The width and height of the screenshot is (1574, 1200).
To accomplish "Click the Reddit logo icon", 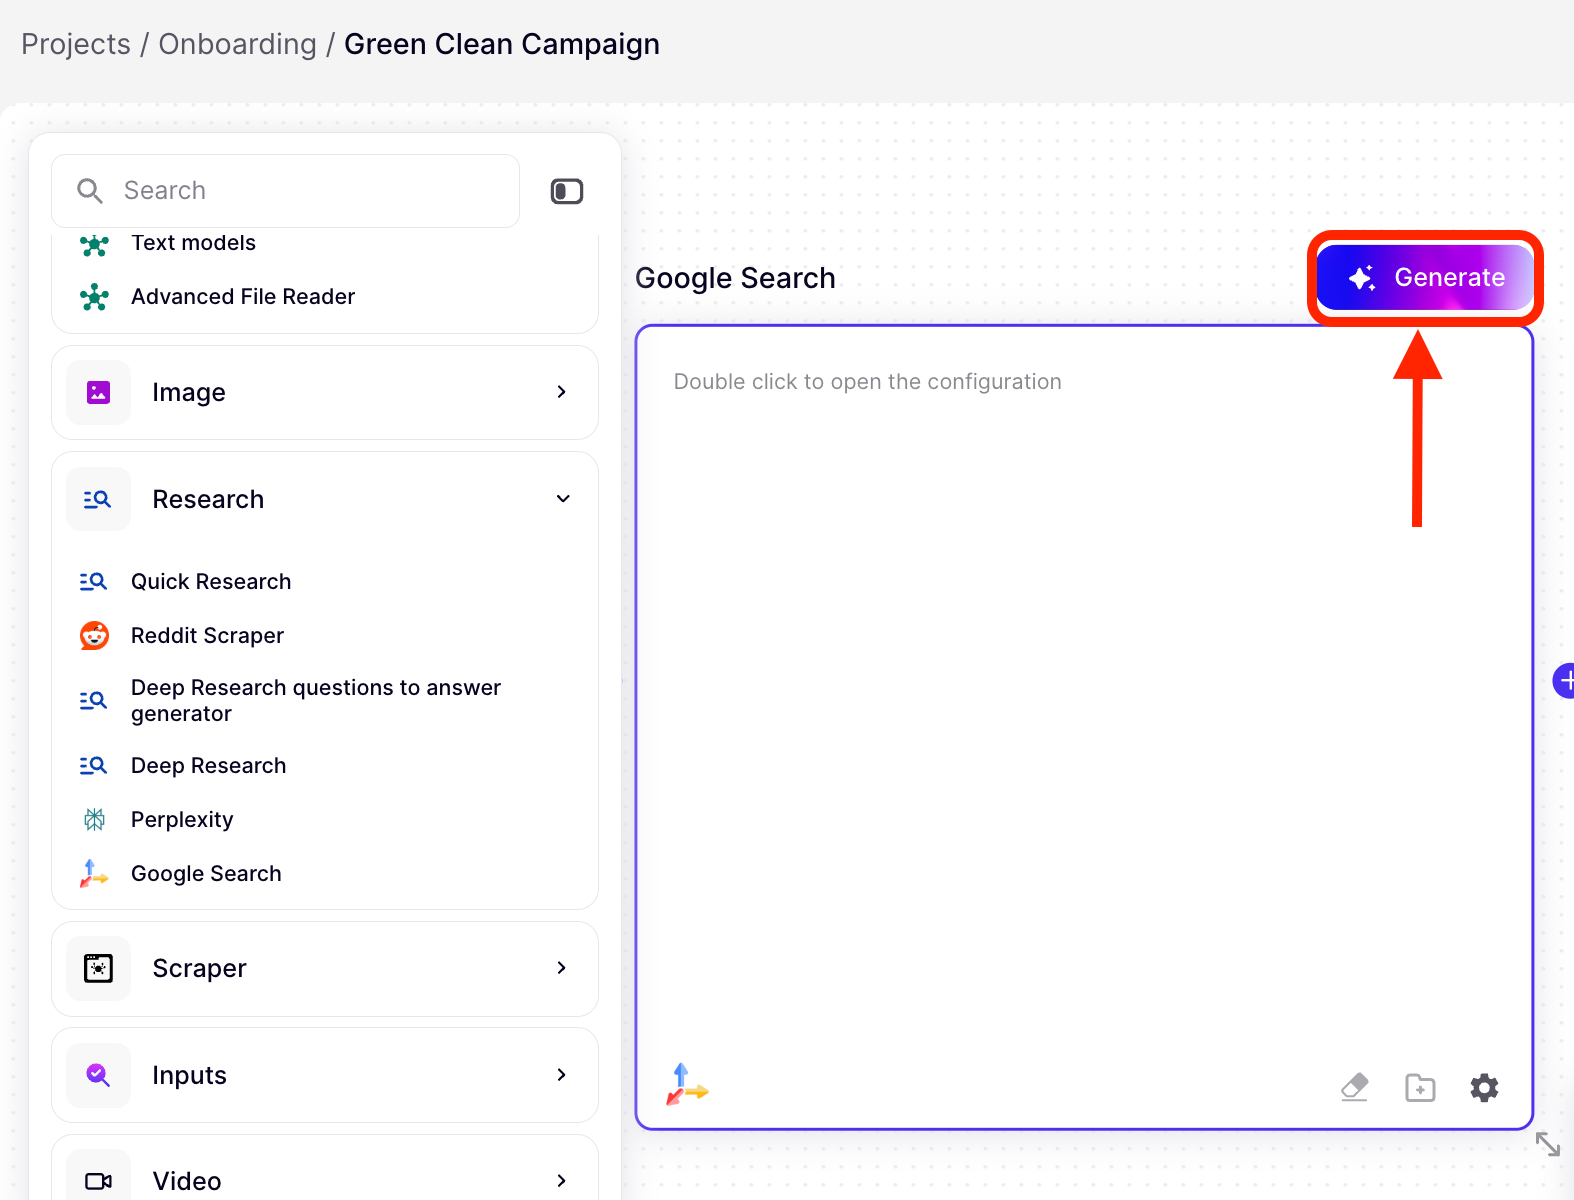I will click(94, 635).
